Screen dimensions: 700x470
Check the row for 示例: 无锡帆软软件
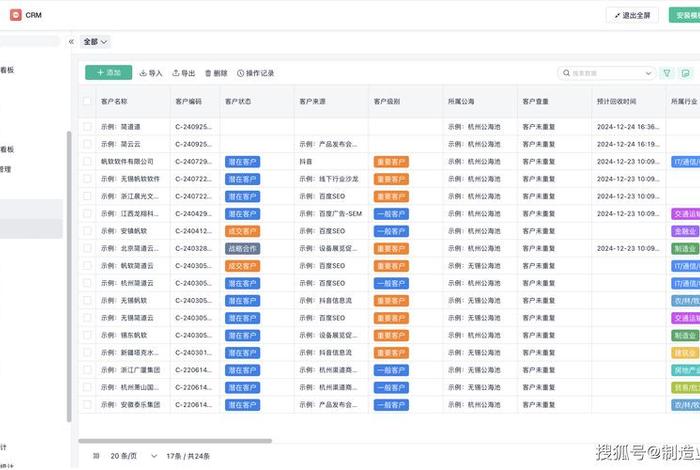87,179
